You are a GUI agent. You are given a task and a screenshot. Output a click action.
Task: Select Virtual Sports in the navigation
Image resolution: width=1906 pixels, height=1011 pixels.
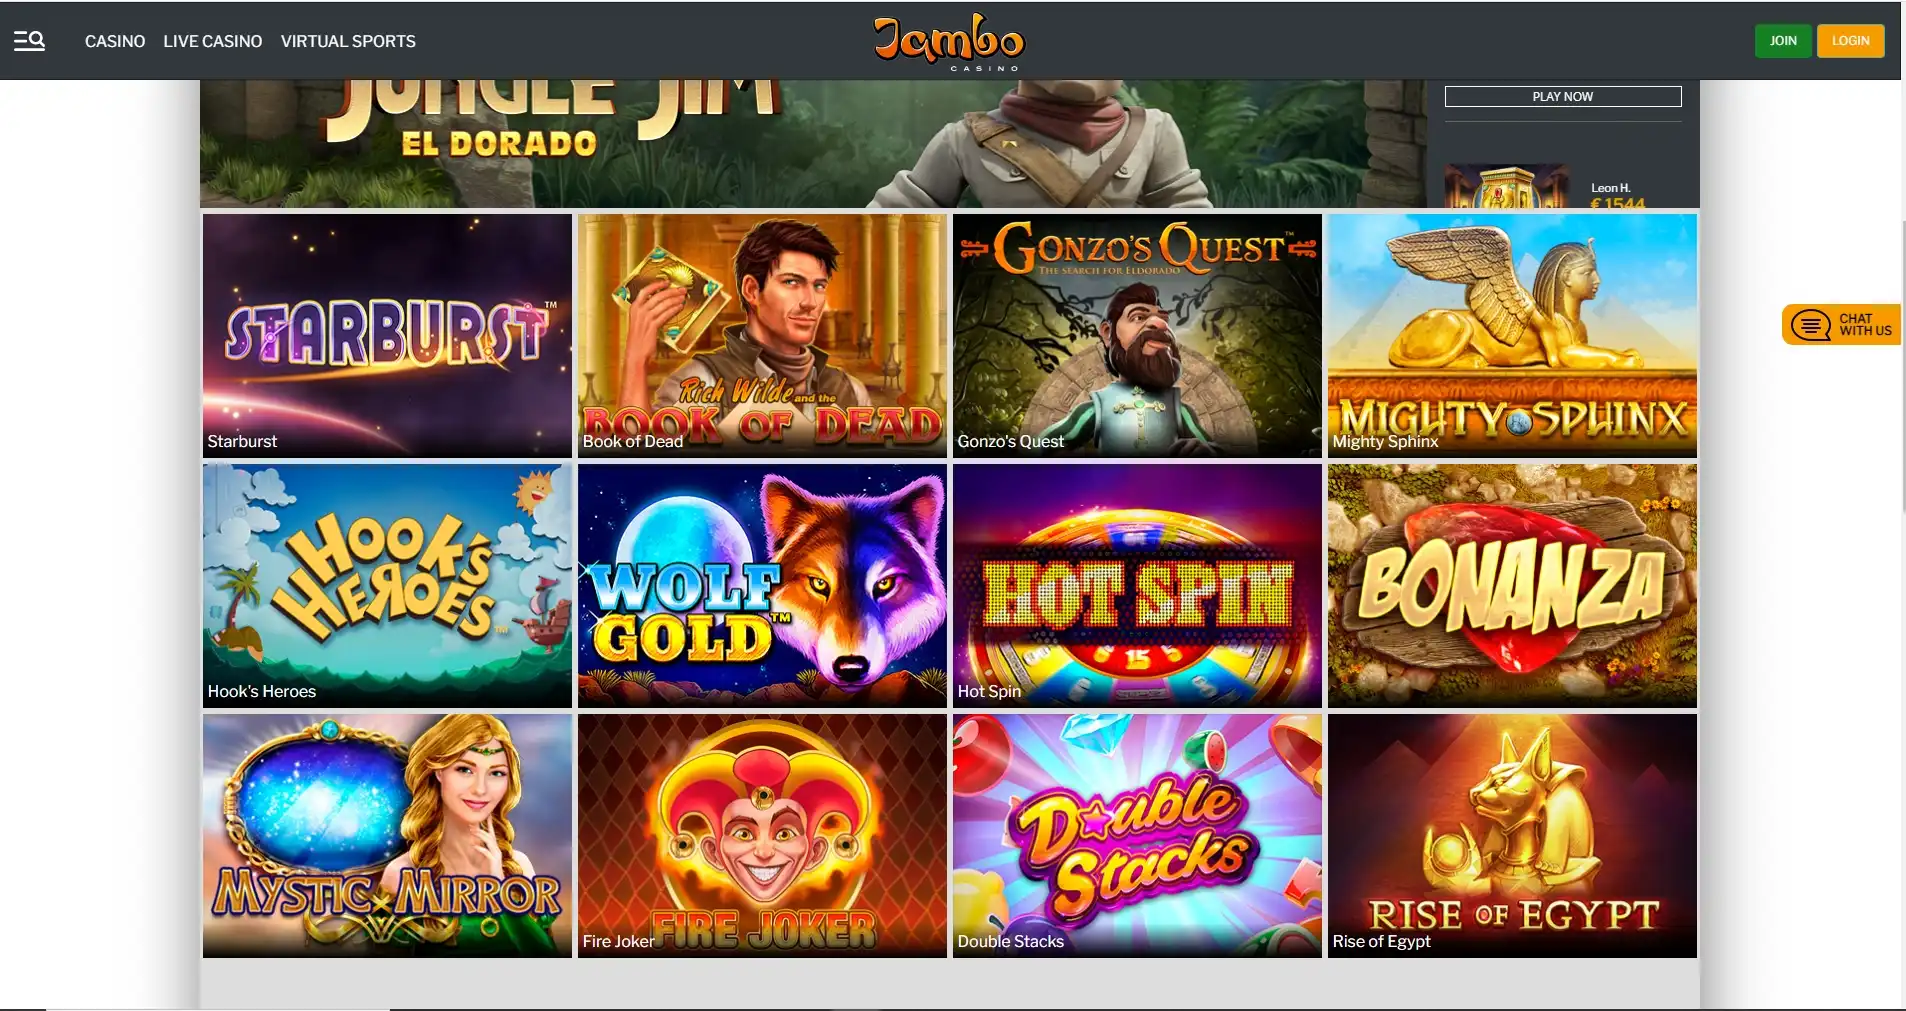pyautogui.click(x=348, y=41)
